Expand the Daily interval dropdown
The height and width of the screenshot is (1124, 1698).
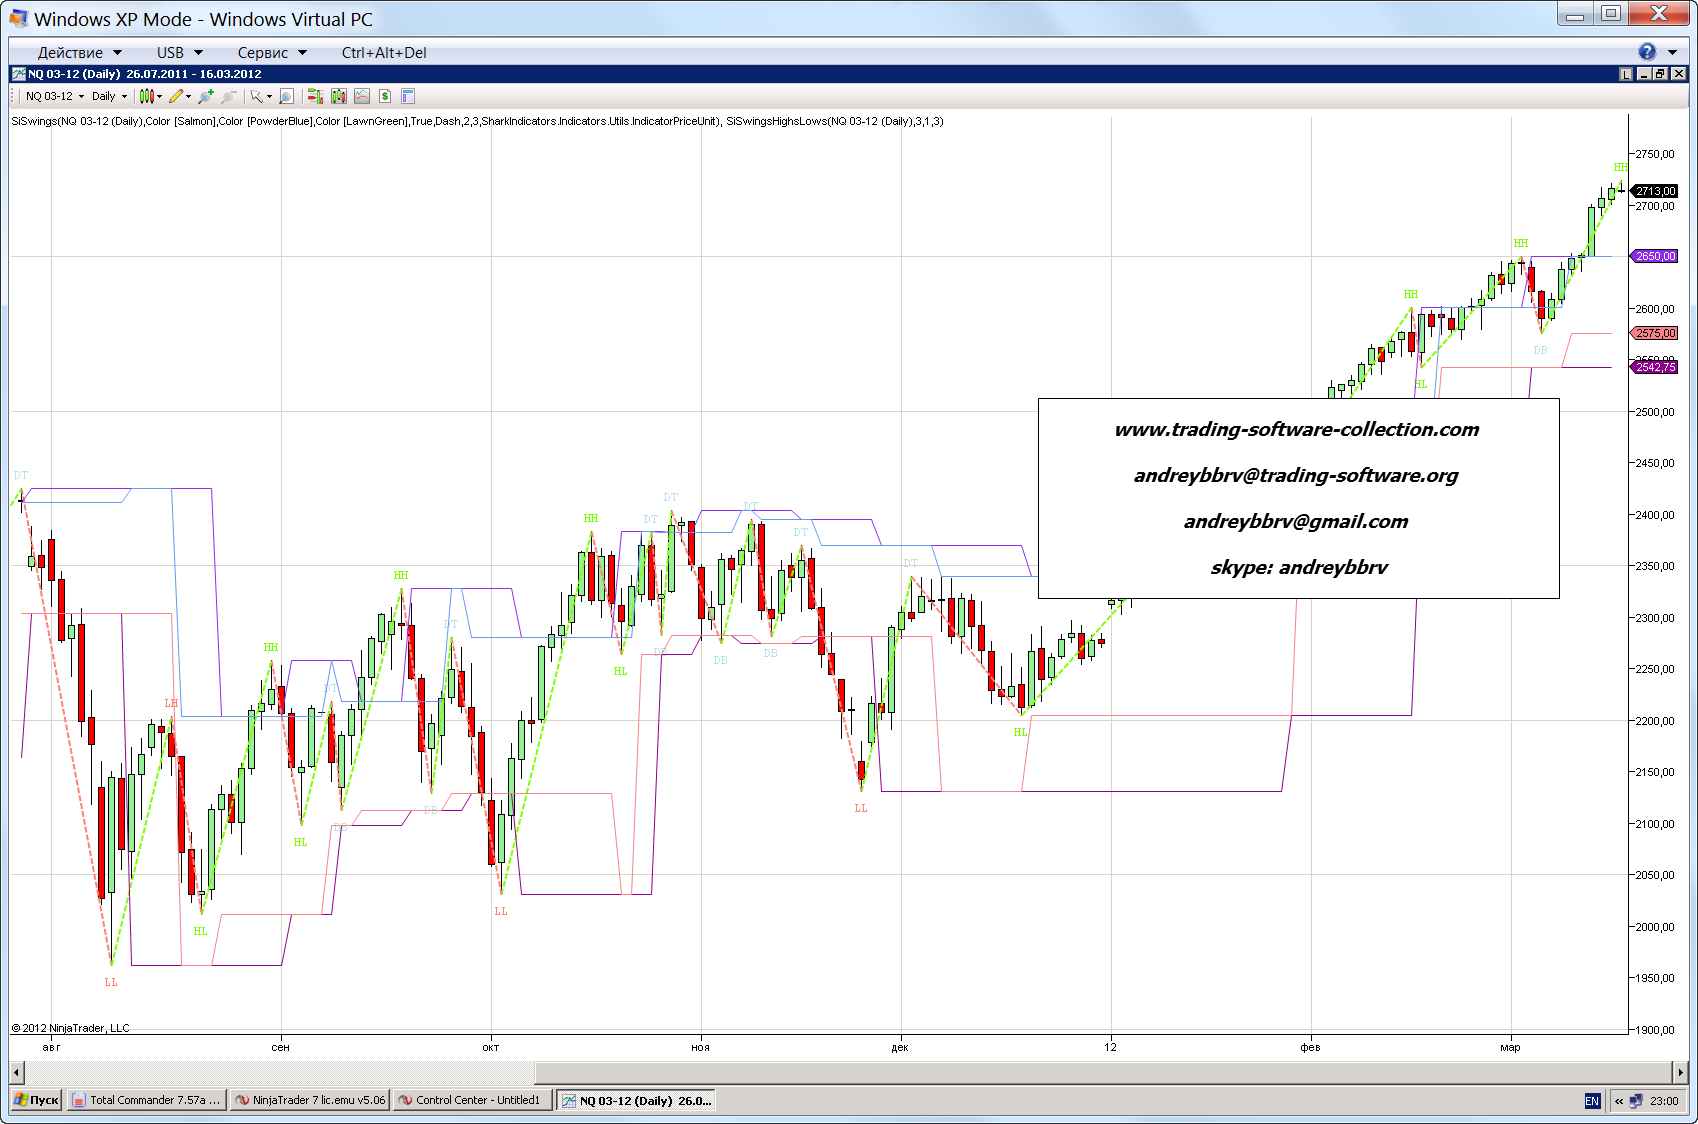(x=109, y=97)
